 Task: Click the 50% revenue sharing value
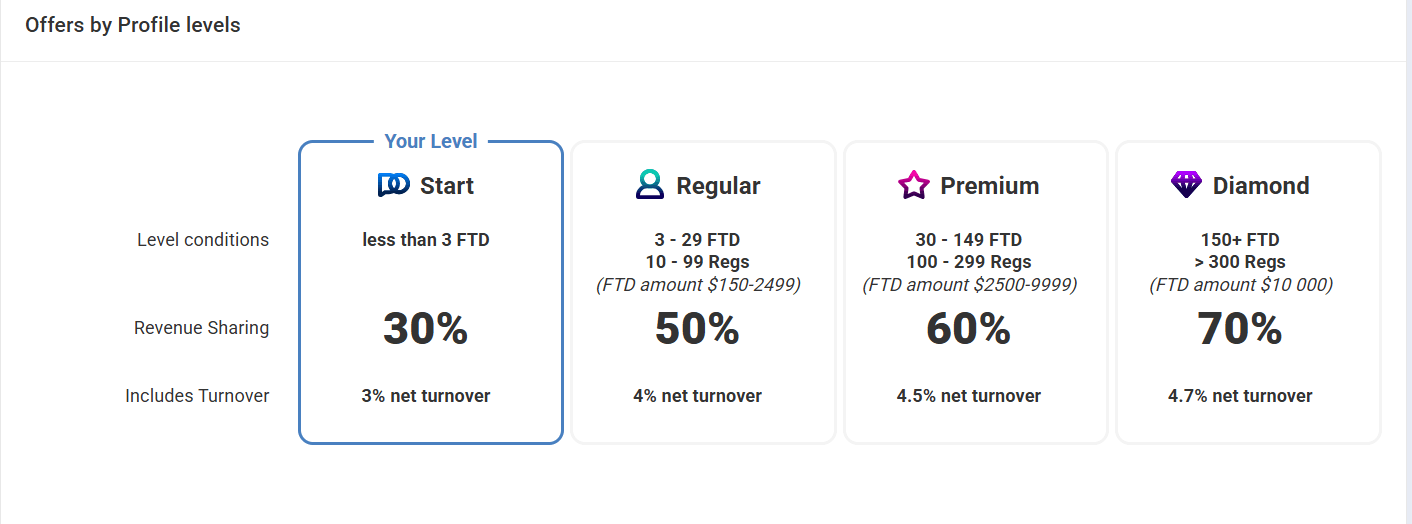tap(697, 329)
